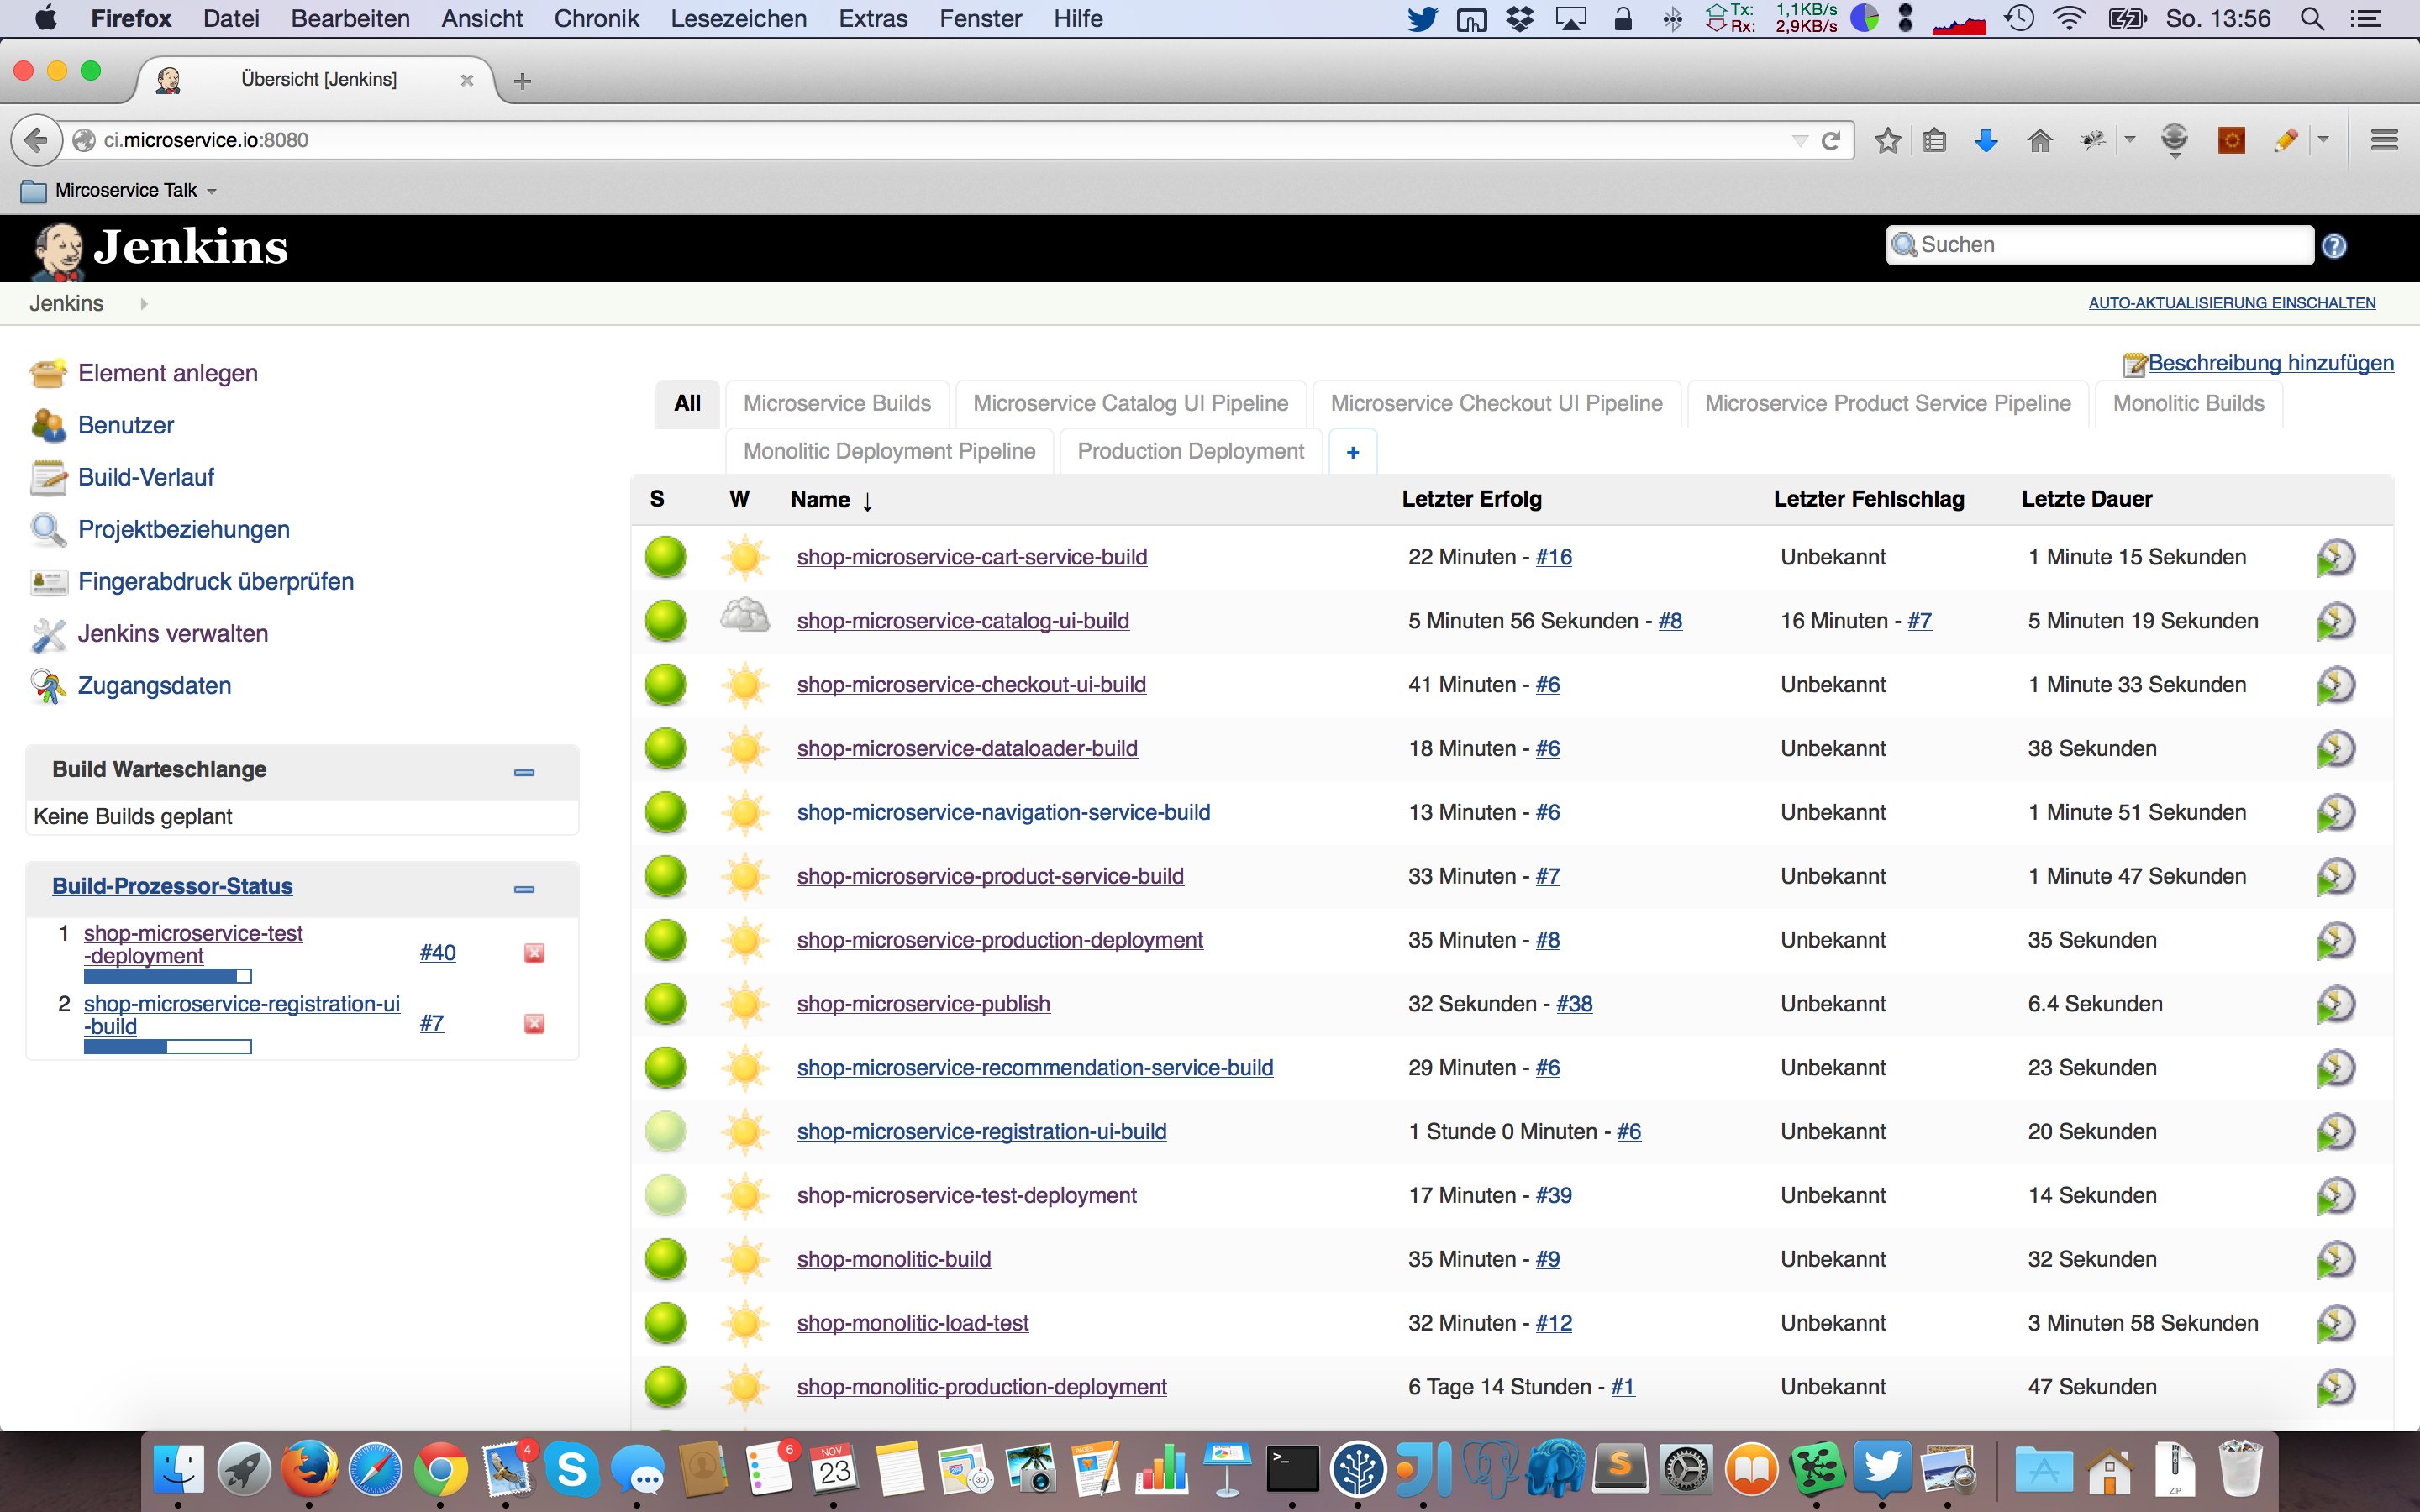Switch to Microservice Builds tab
The image size is (2420, 1512).
(837, 403)
